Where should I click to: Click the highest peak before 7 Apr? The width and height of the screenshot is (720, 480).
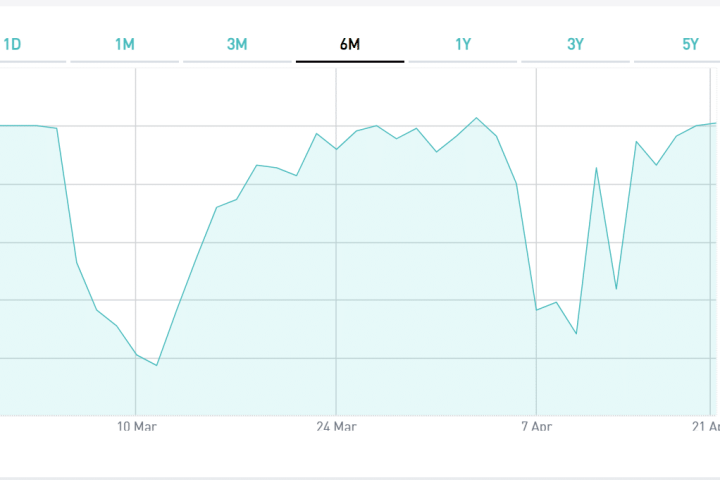point(477,118)
